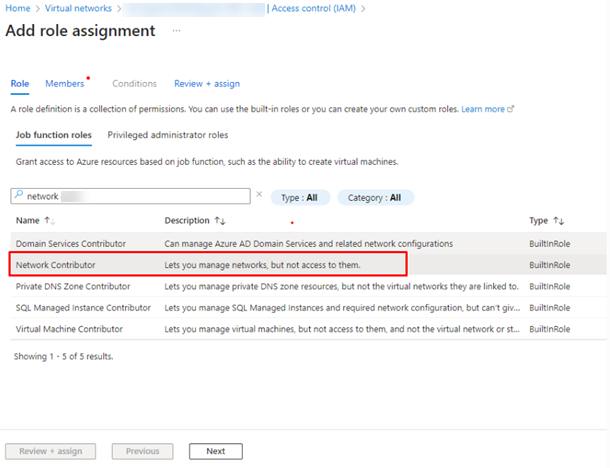Viewport: 610px width, 468px height.
Task: Follow the Learn more link
Action: (483, 108)
